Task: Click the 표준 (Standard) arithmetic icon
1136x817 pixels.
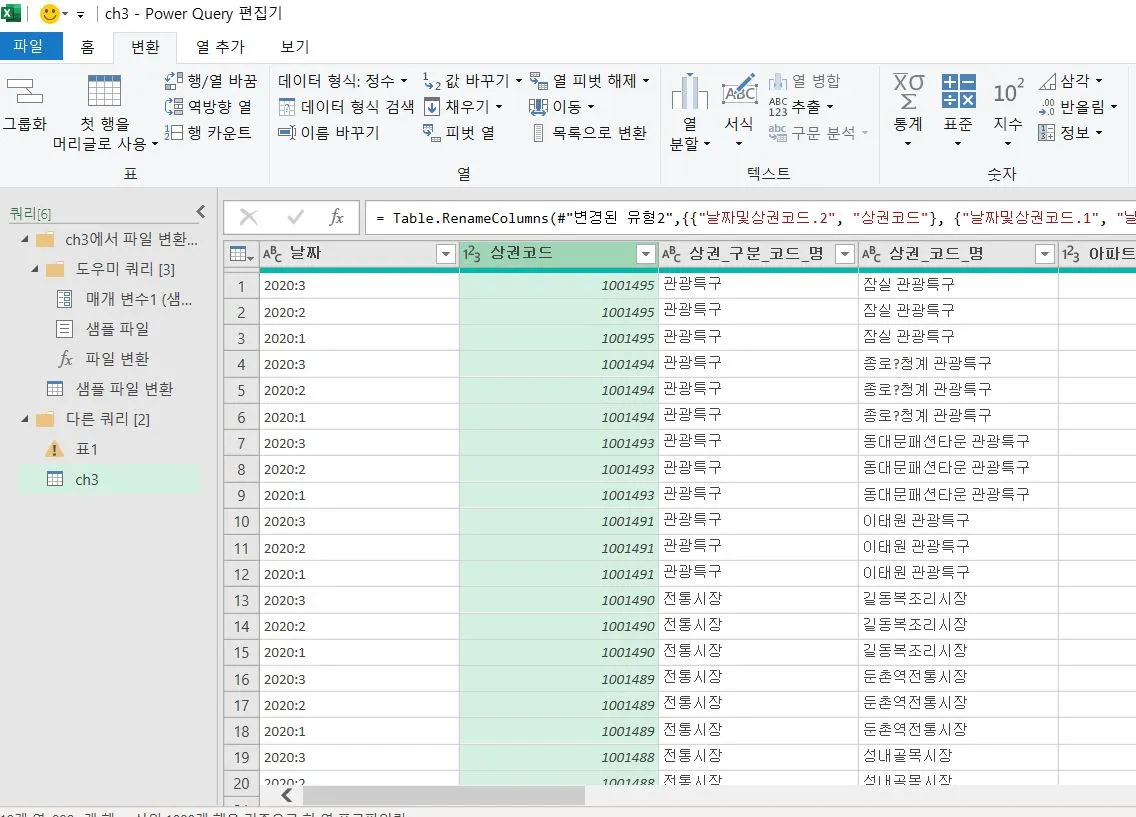Action: [x=958, y=91]
